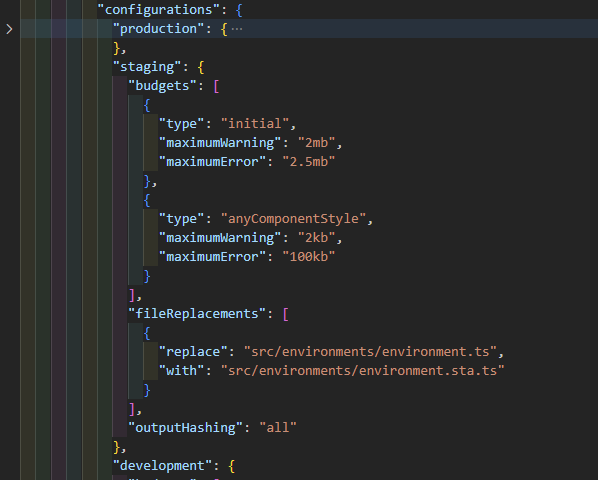This screenshot has height=480, width=598.
Task: Click the "anyComponentStyle" value
Action: [293, 219]
